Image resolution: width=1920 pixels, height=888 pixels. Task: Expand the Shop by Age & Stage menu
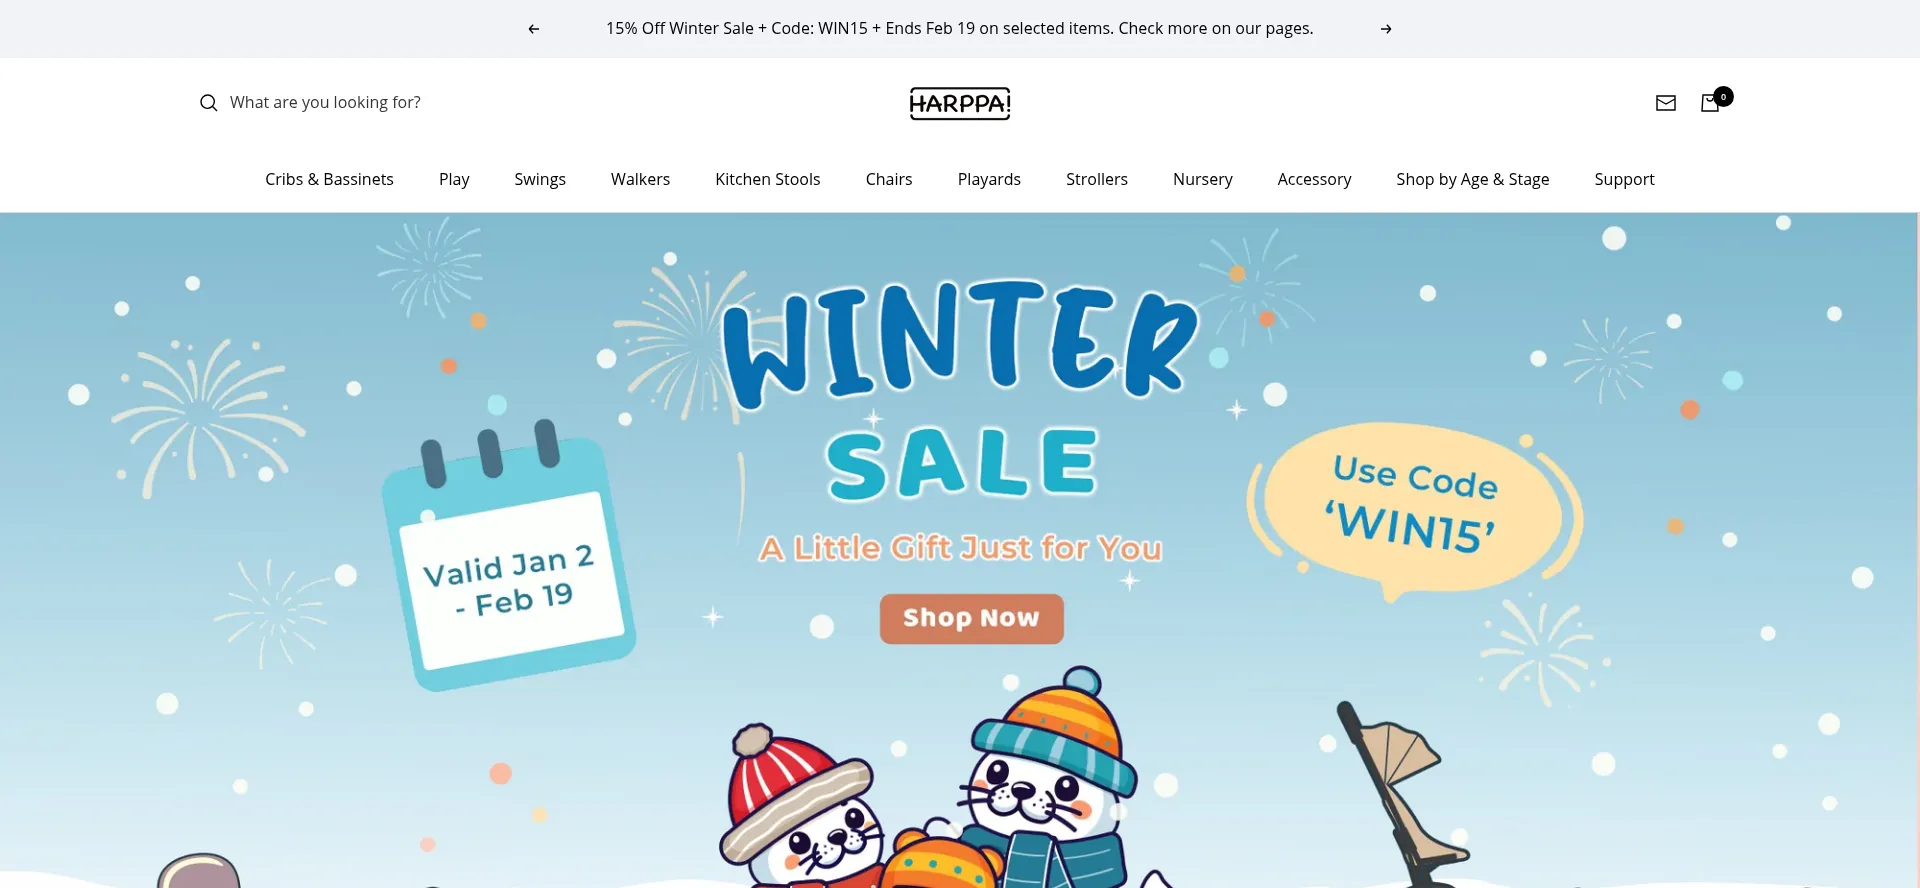tap(1473, 179)
